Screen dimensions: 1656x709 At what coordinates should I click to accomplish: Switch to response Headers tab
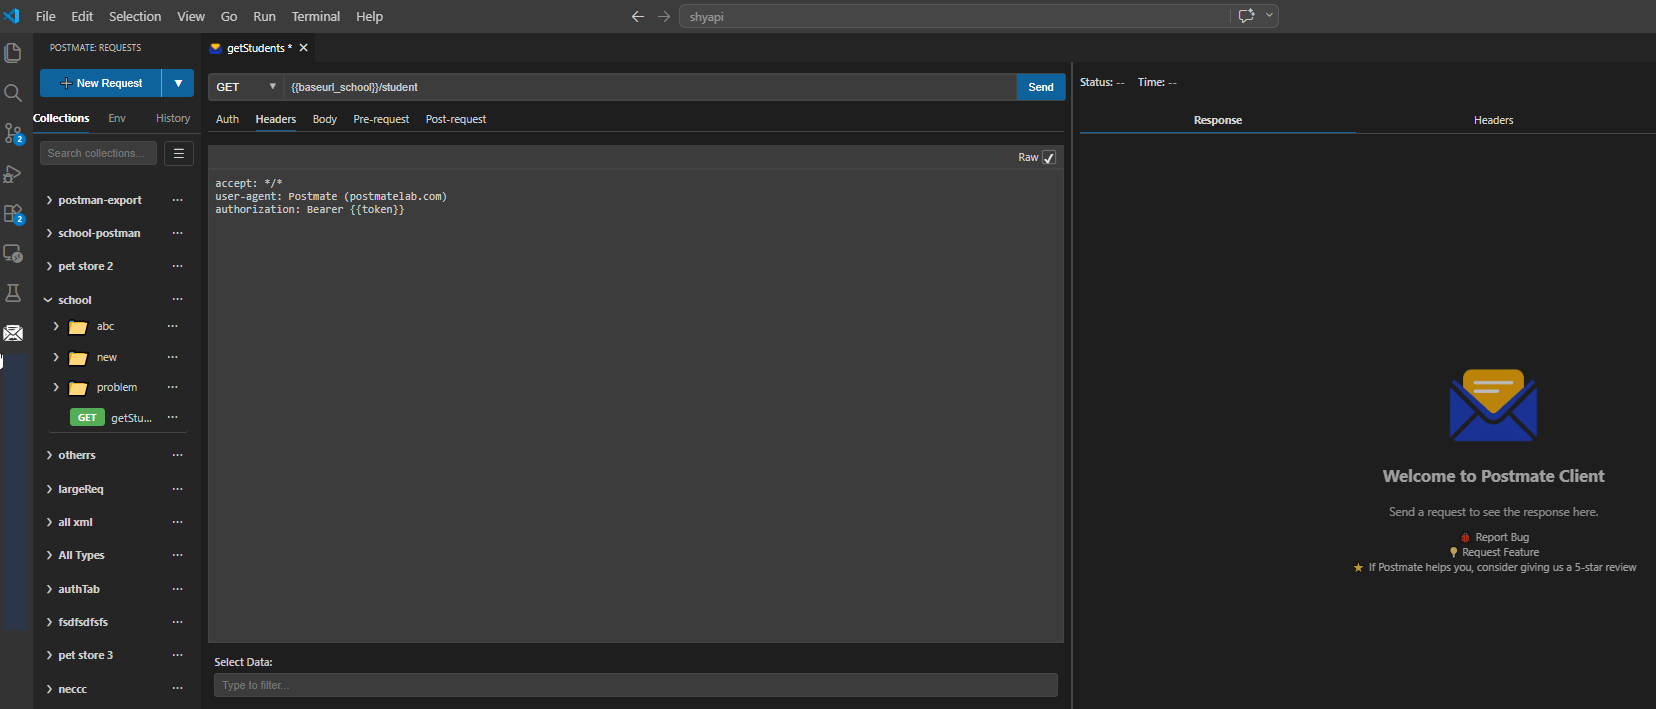coord(1493,120)
